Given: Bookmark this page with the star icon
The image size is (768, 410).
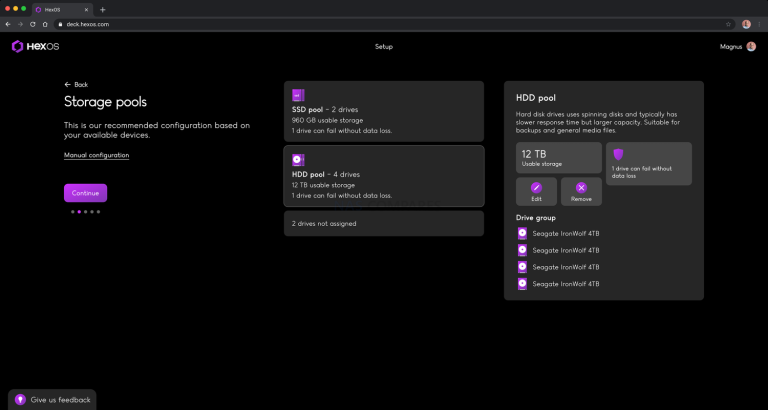Looking at the screenshot, I should click(728, 24).
